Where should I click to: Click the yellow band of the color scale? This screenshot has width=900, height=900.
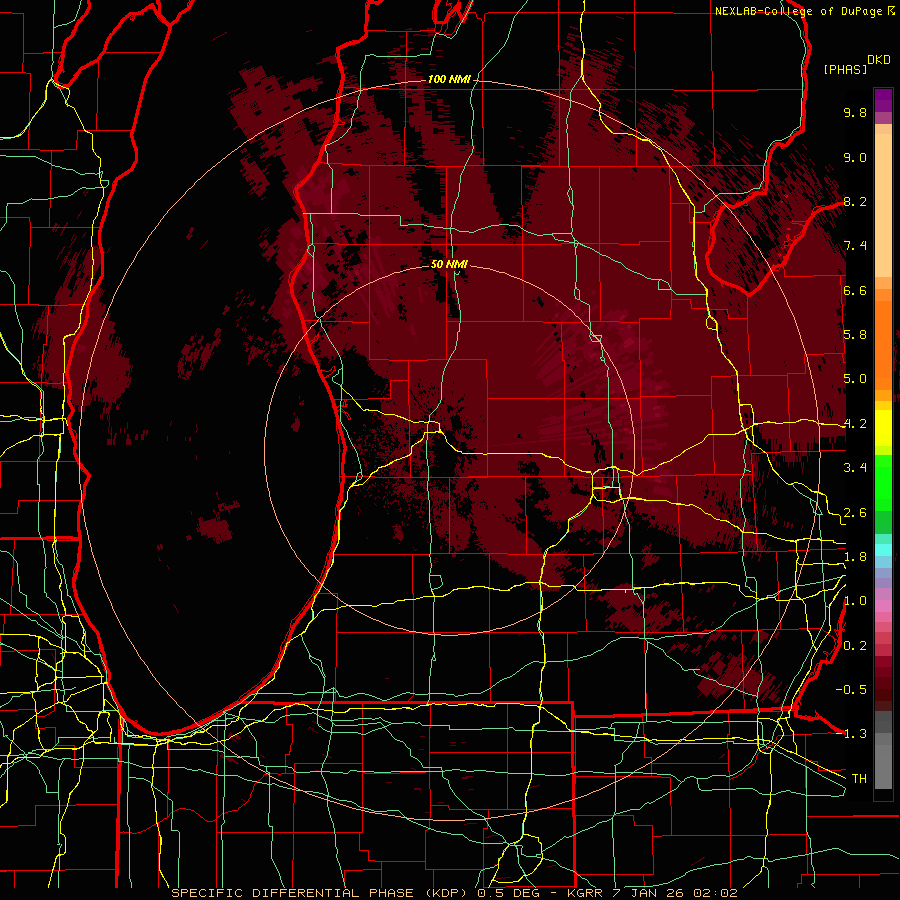tap(883, 428)
